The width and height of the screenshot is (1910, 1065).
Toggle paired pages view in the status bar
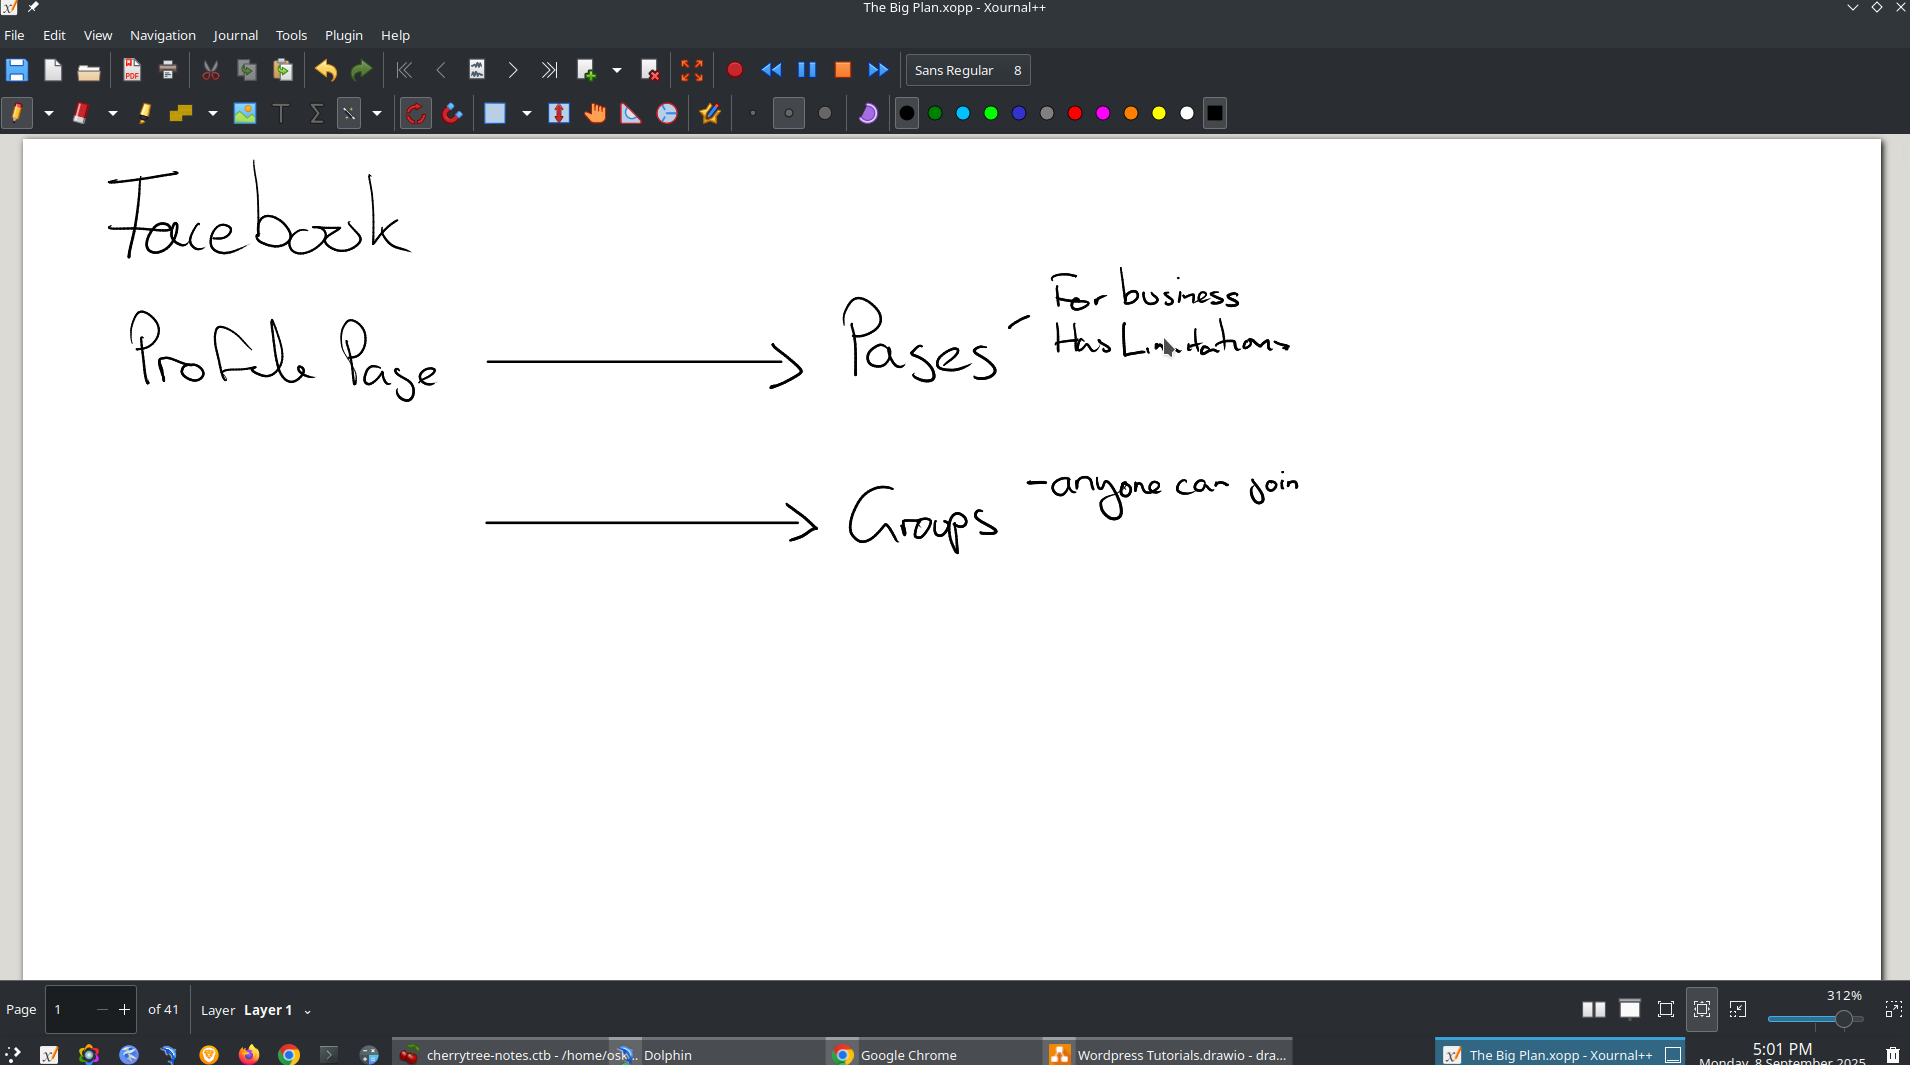1593,1009
